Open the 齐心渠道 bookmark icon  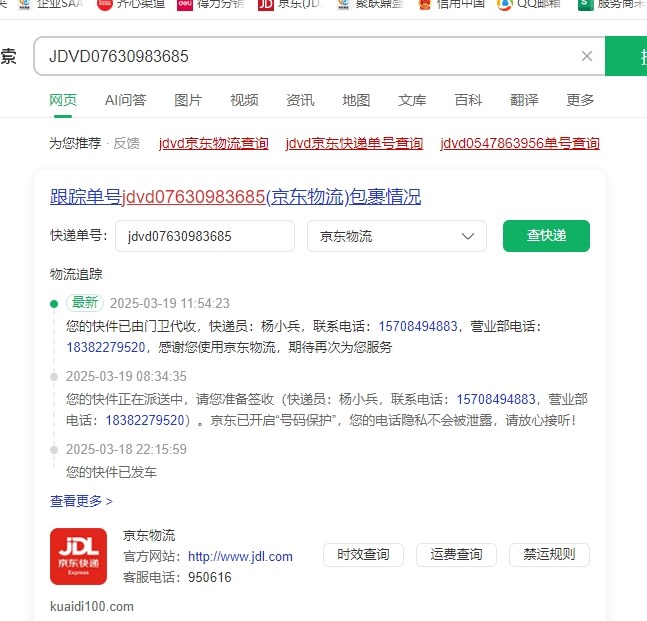104,4
